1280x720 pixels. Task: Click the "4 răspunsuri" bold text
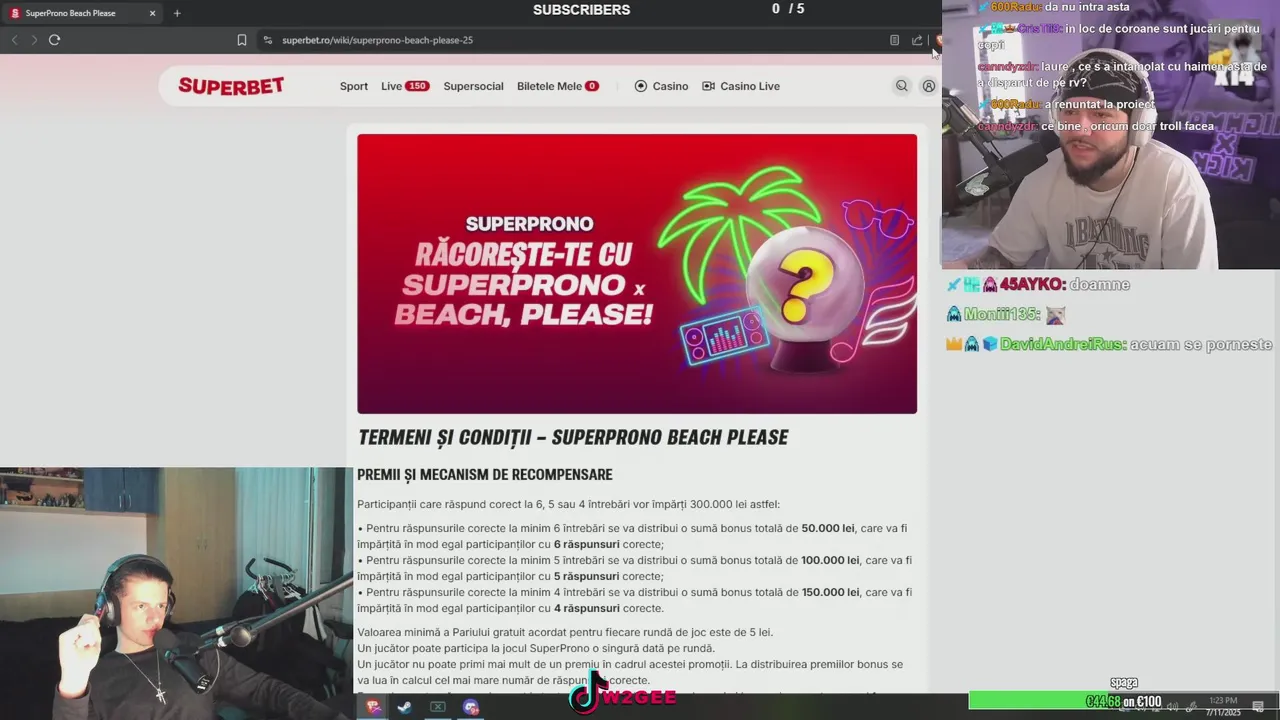pos(586,608)
